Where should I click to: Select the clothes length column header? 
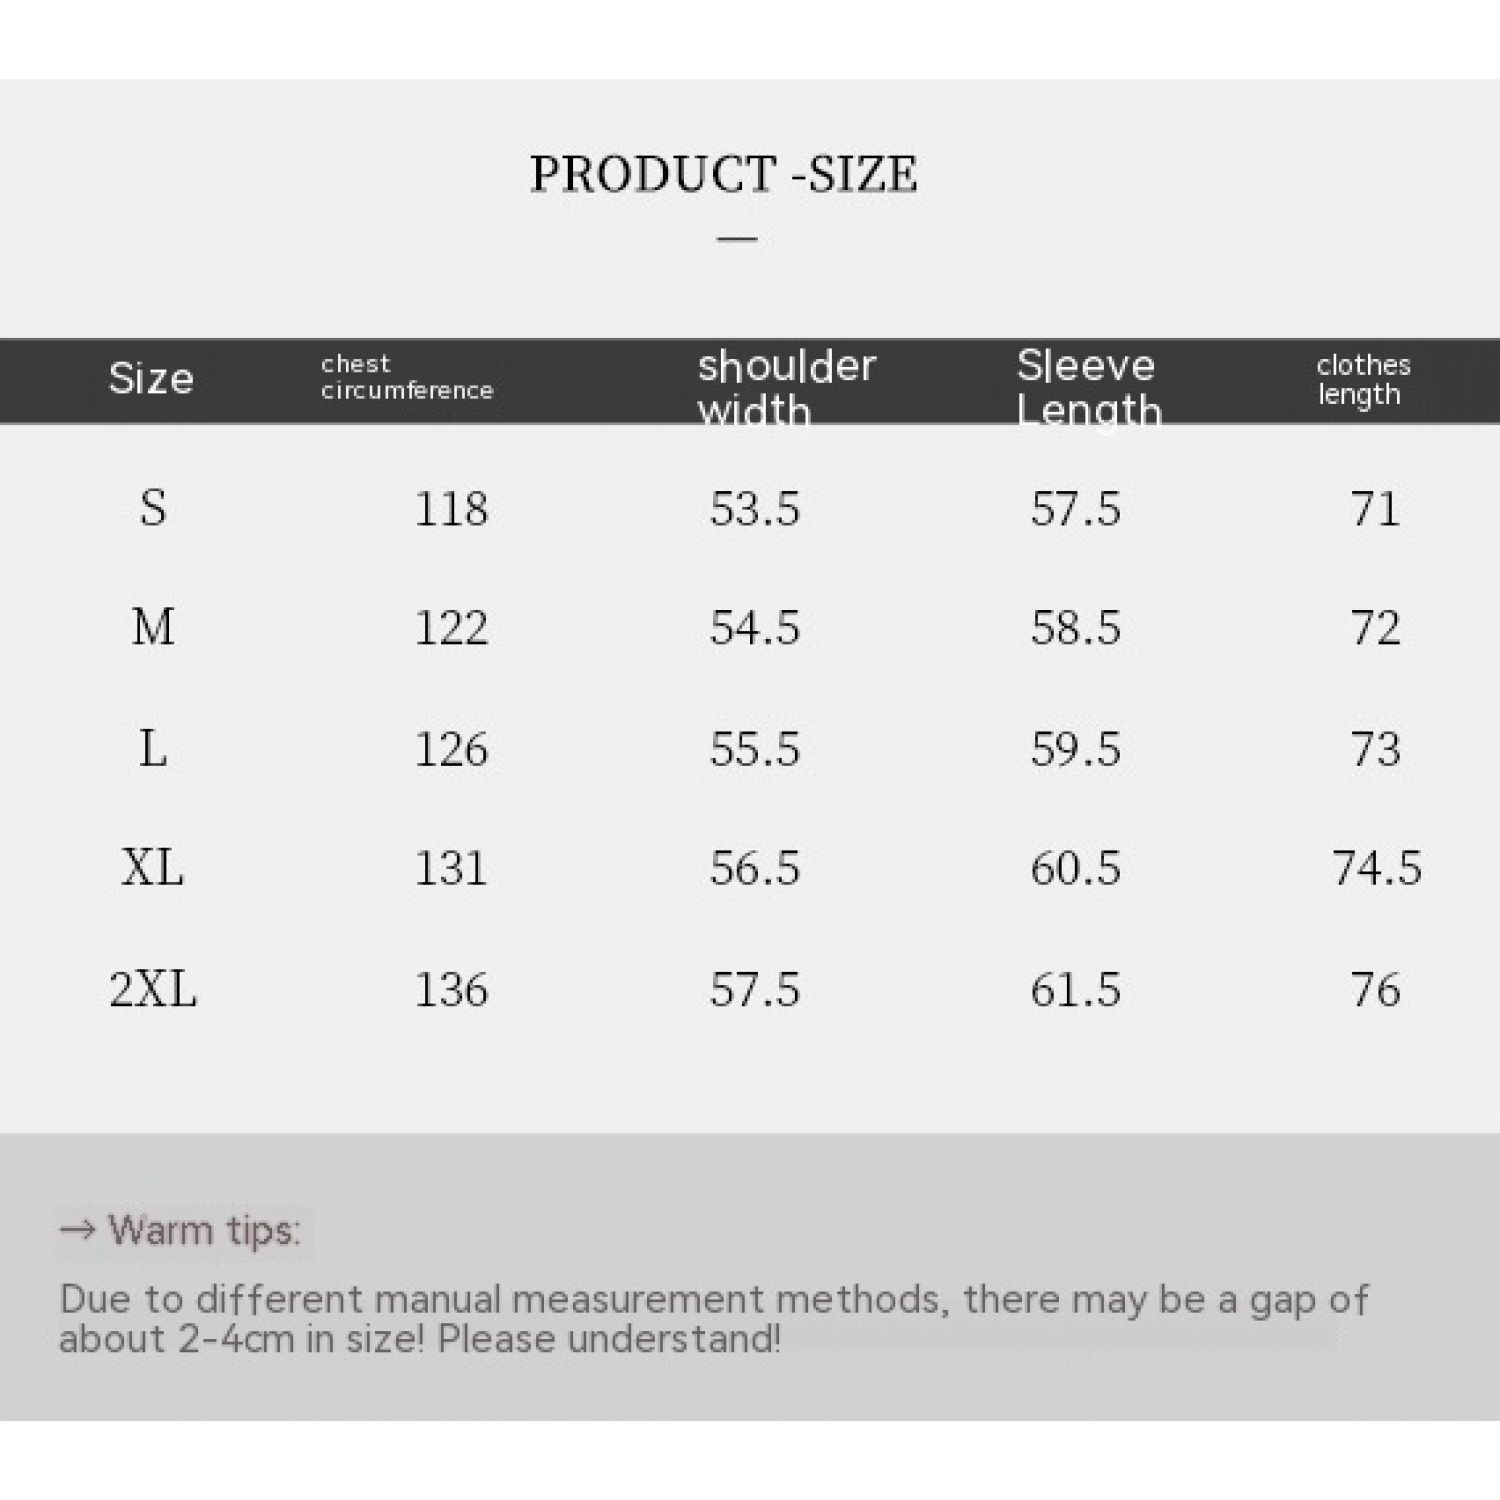pos(1362,380)
